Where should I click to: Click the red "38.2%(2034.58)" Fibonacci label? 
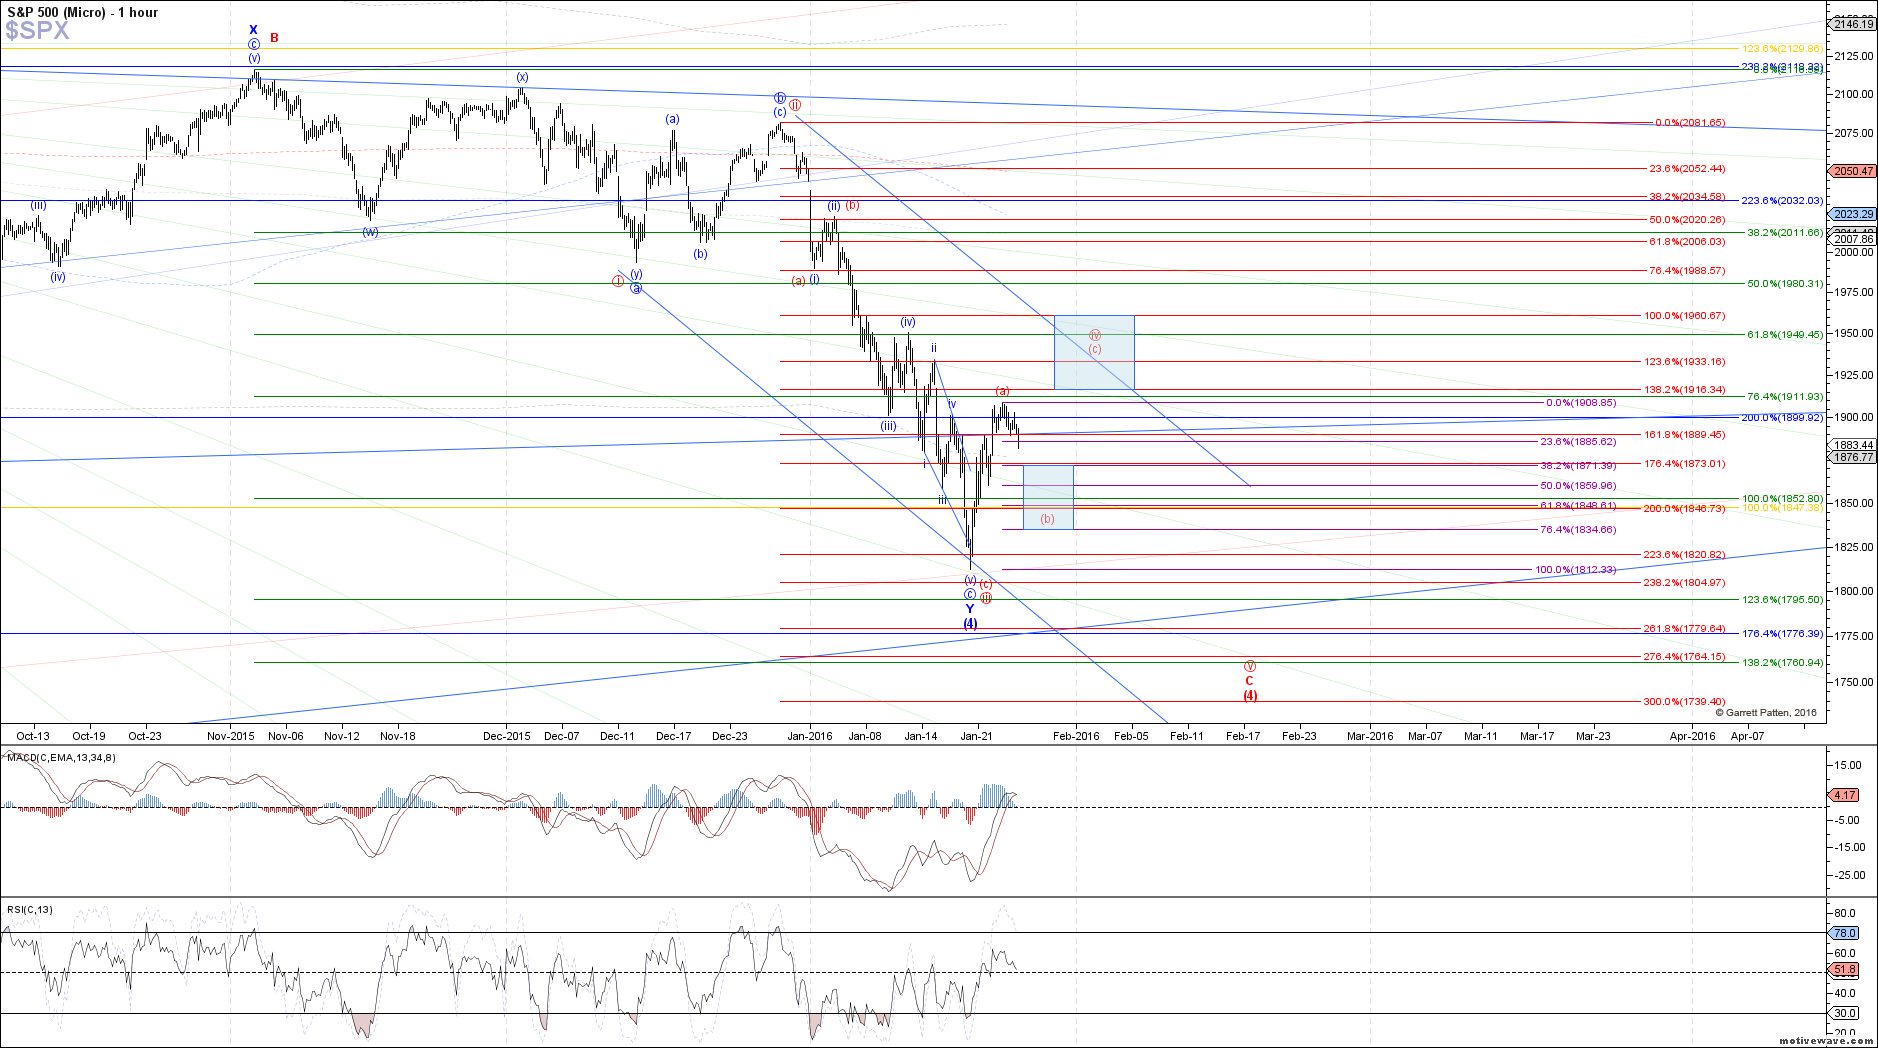[1687, 197]
